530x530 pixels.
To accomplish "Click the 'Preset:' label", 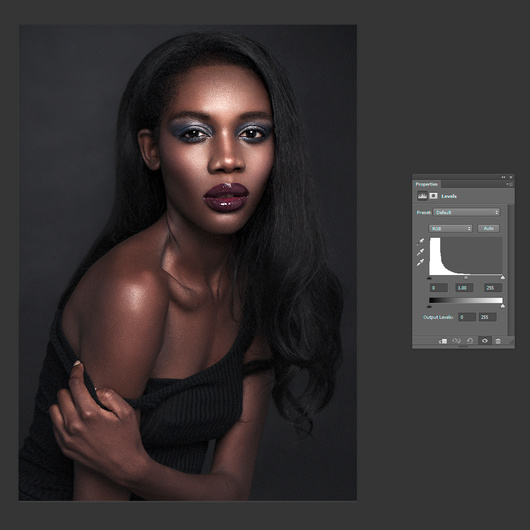I will tap(424, 213).
